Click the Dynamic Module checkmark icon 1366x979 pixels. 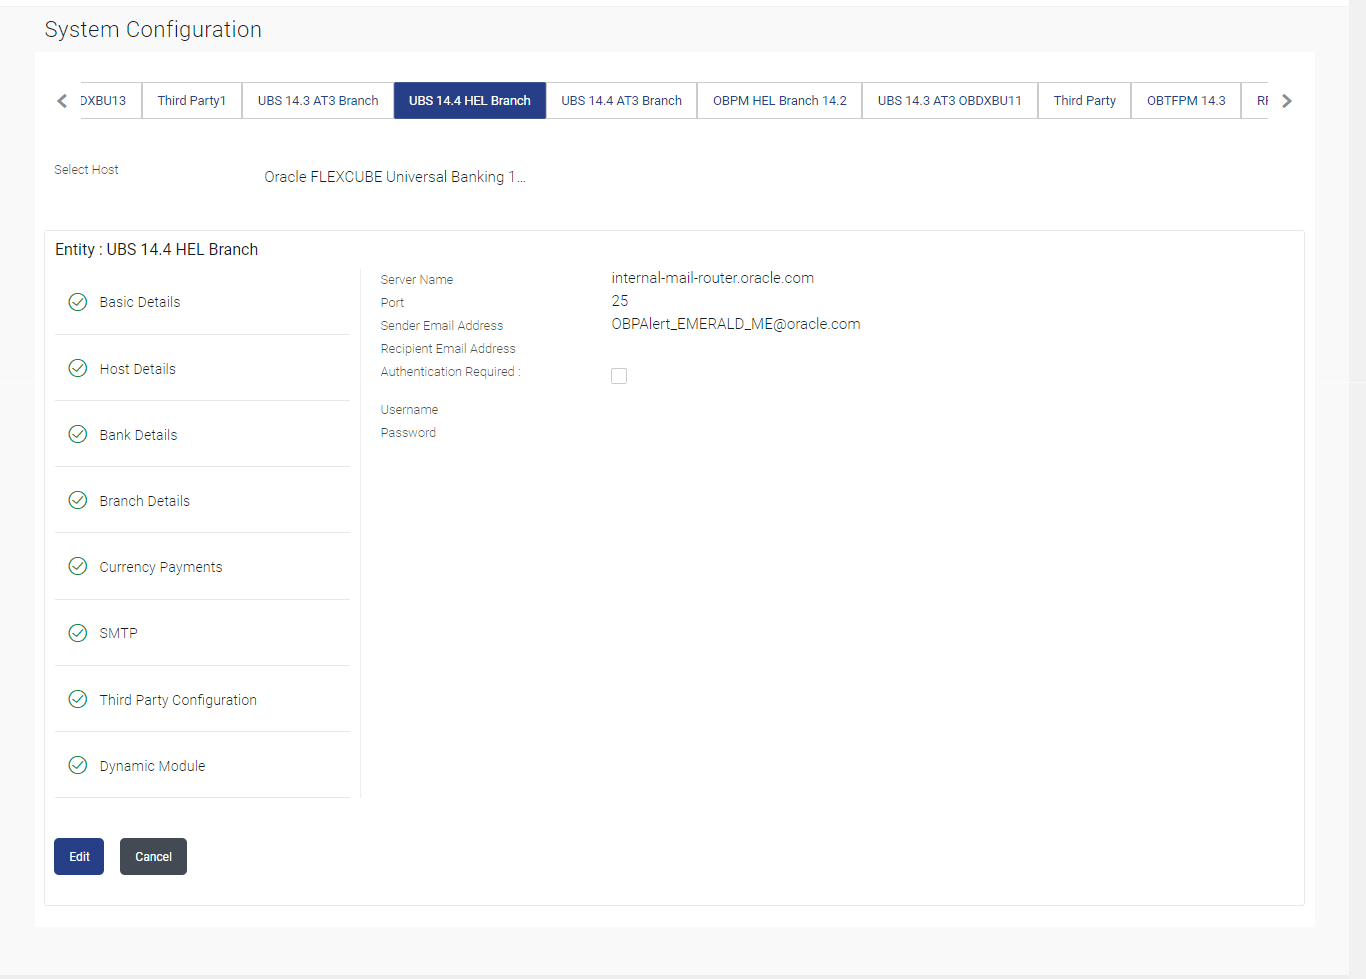tap(77, 765)
